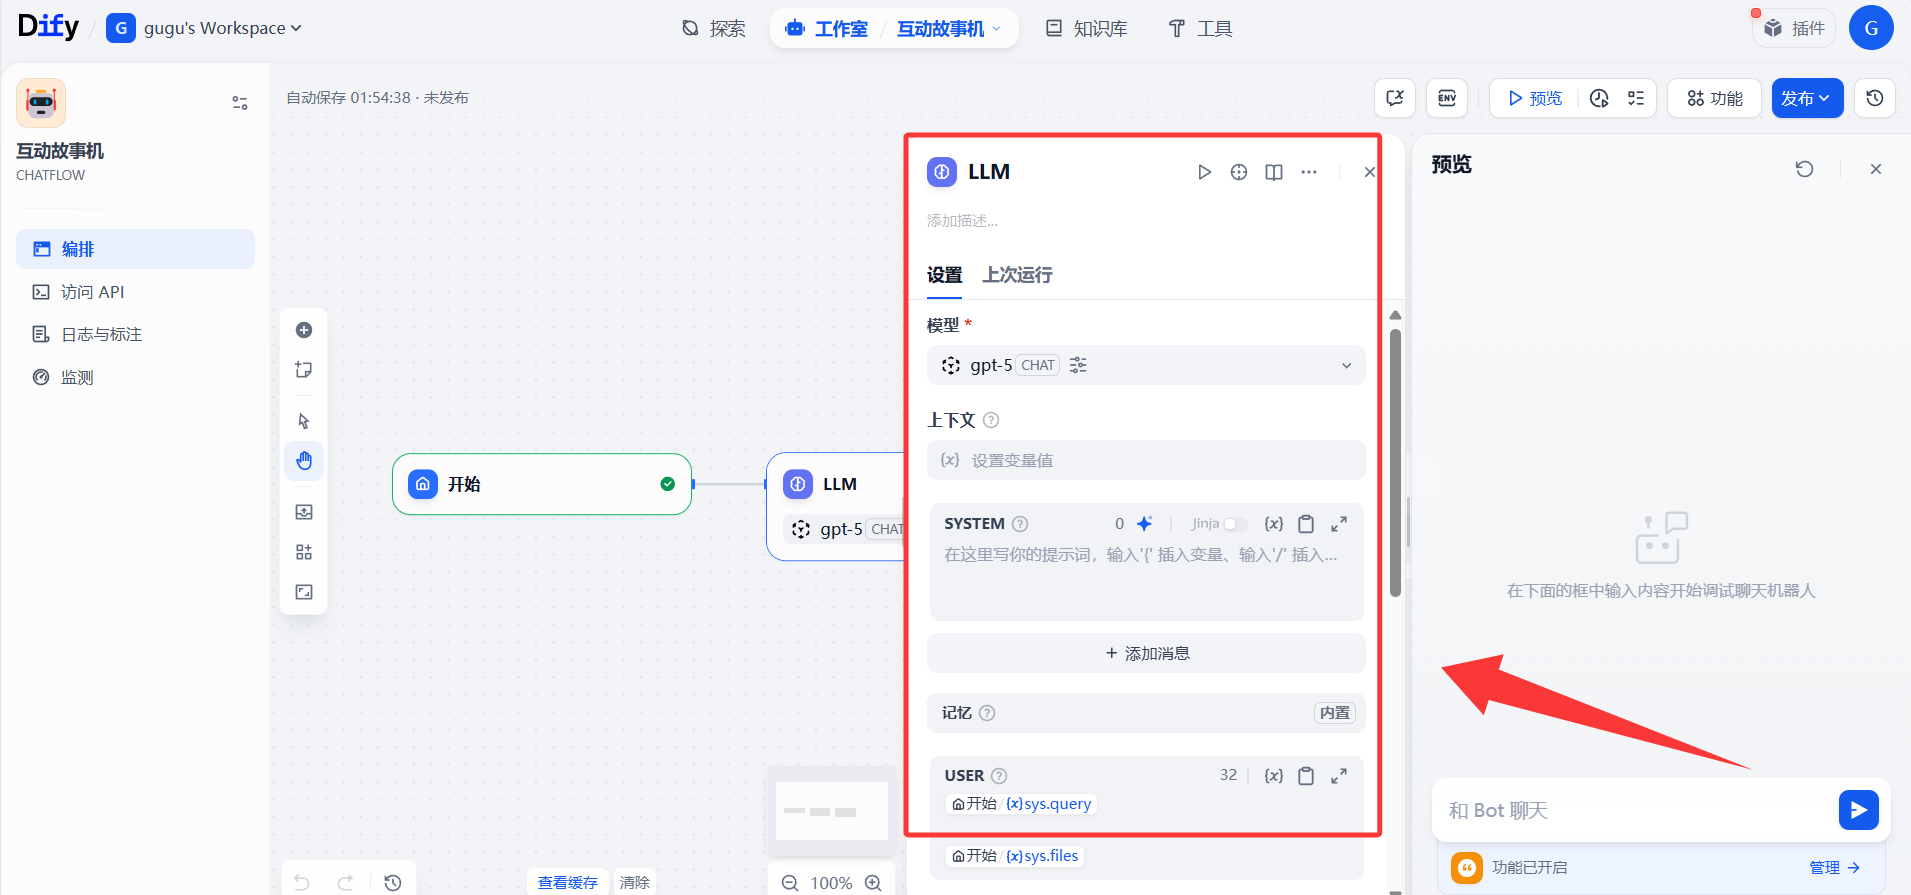Switch to pointer mode in canvas toolbar
1911x895 pixels.
click(304, 421)
